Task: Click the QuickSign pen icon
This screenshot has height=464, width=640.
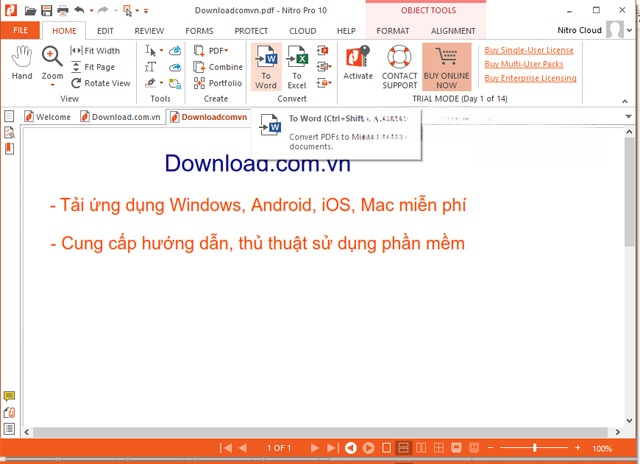Action: coord(151,83)
